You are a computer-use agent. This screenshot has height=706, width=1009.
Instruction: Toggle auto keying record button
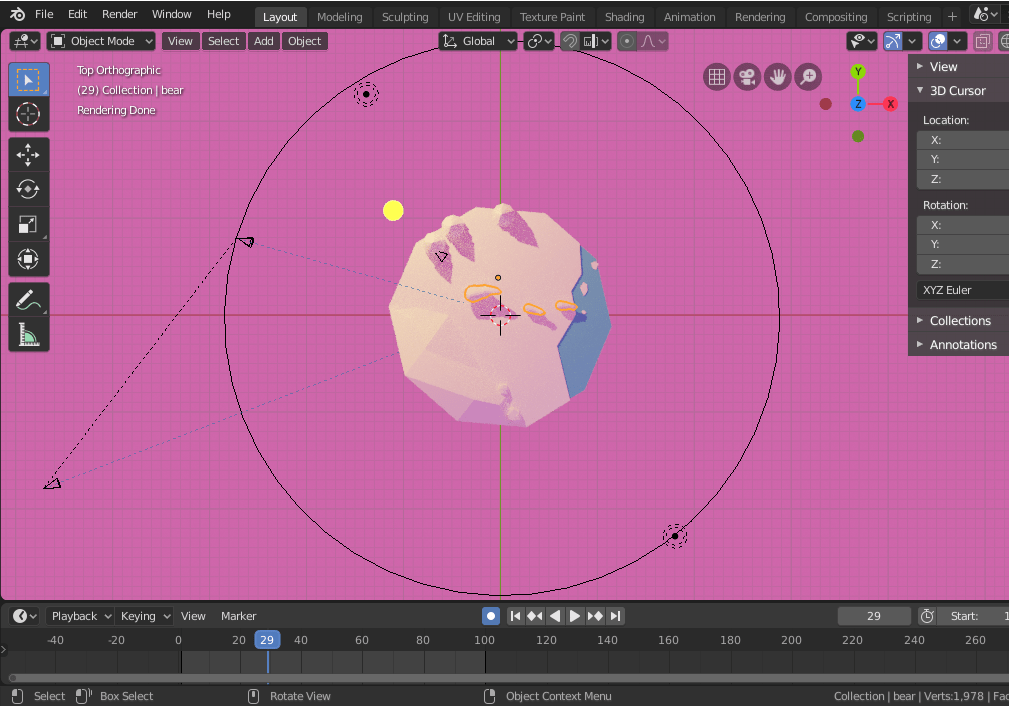(x=490, y=616)
